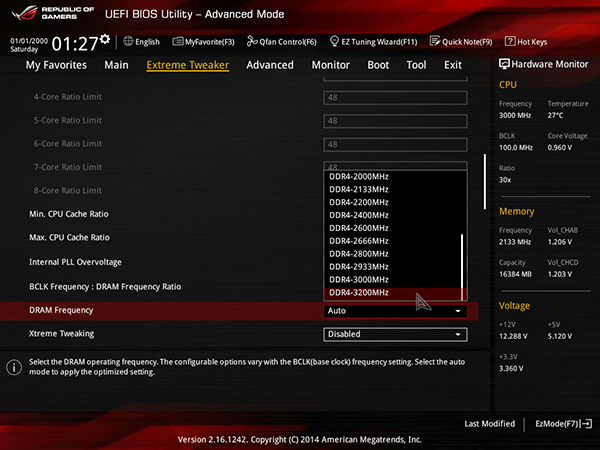
Task: Choose highlighted DDR4-3200MHz option
Action: point(392,293)
